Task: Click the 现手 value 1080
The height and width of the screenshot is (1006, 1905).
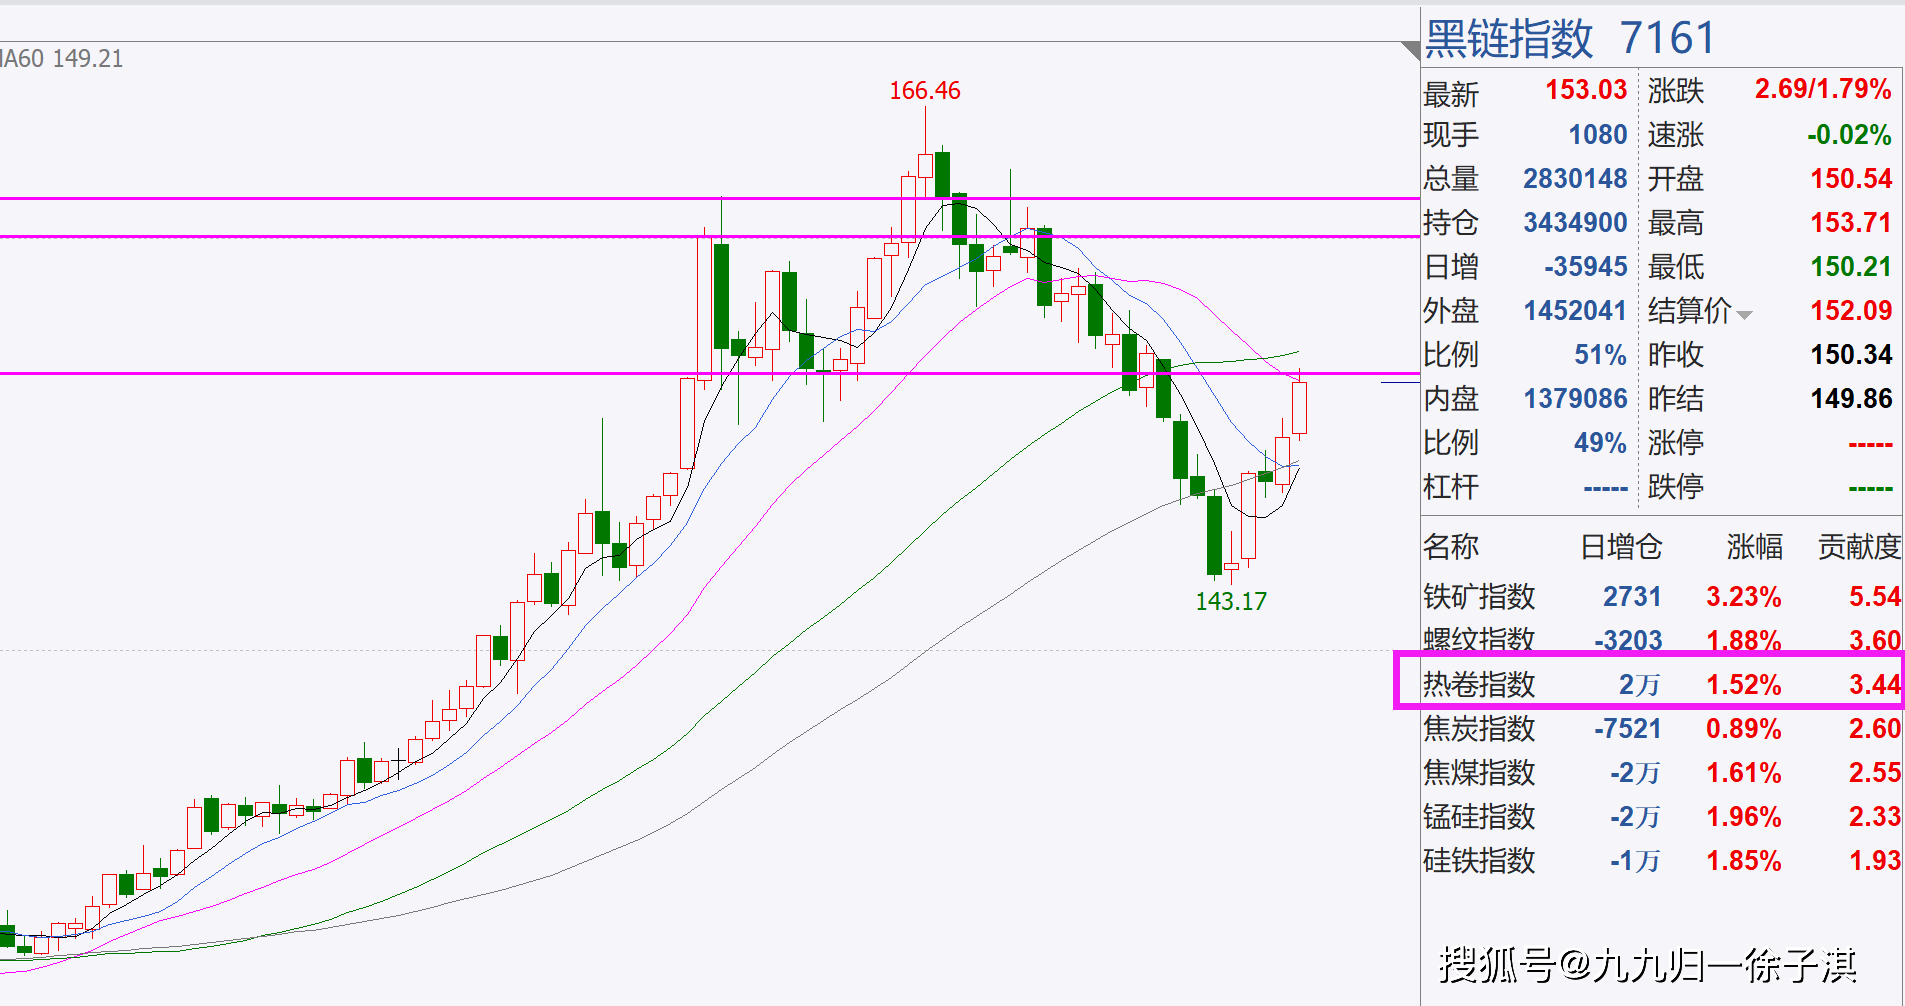Action: tap(1598, 135)
